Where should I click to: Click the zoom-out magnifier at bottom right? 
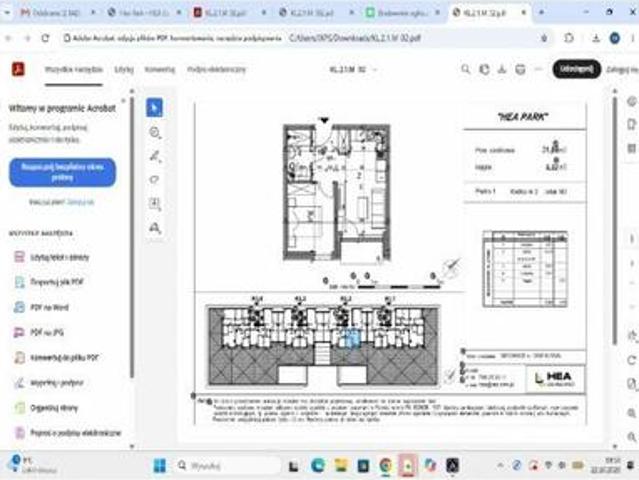(632, 437)
